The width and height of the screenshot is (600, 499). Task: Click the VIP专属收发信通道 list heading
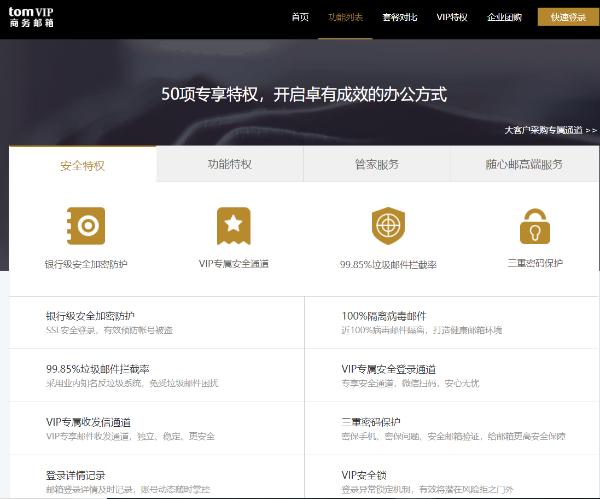click(88, 422)
